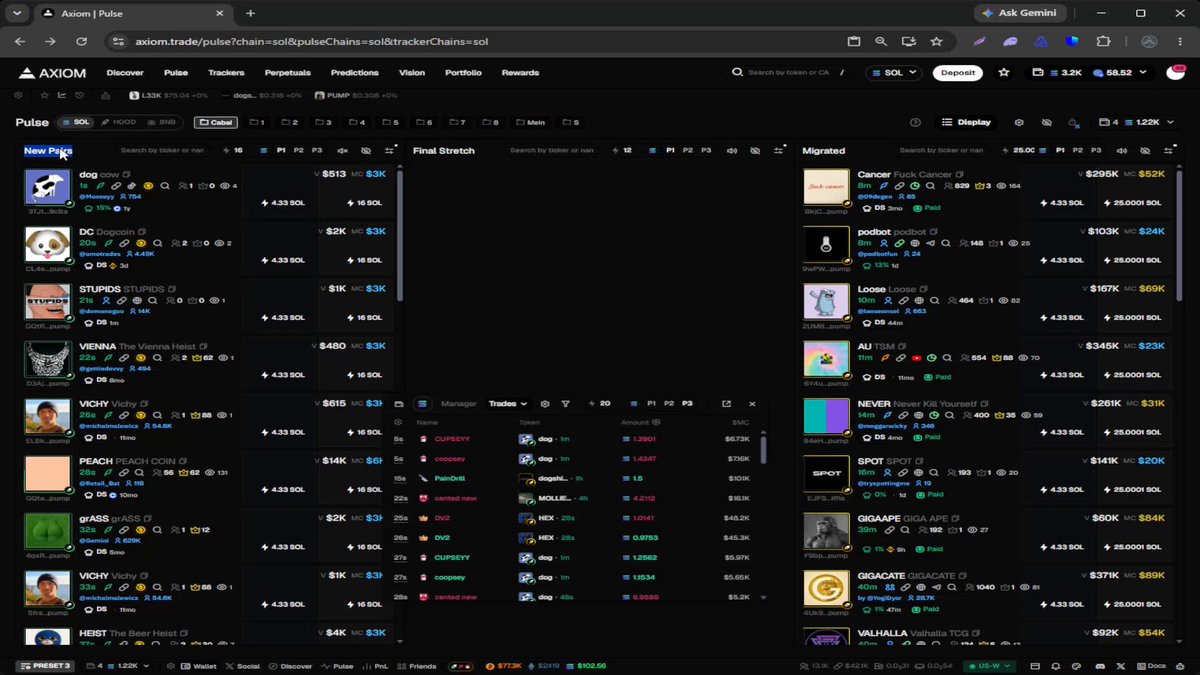The height and width of the screenshot is (675, 1200).
Task: Reload the browser page
Action: pyautogui.click(x=82, y=42)
